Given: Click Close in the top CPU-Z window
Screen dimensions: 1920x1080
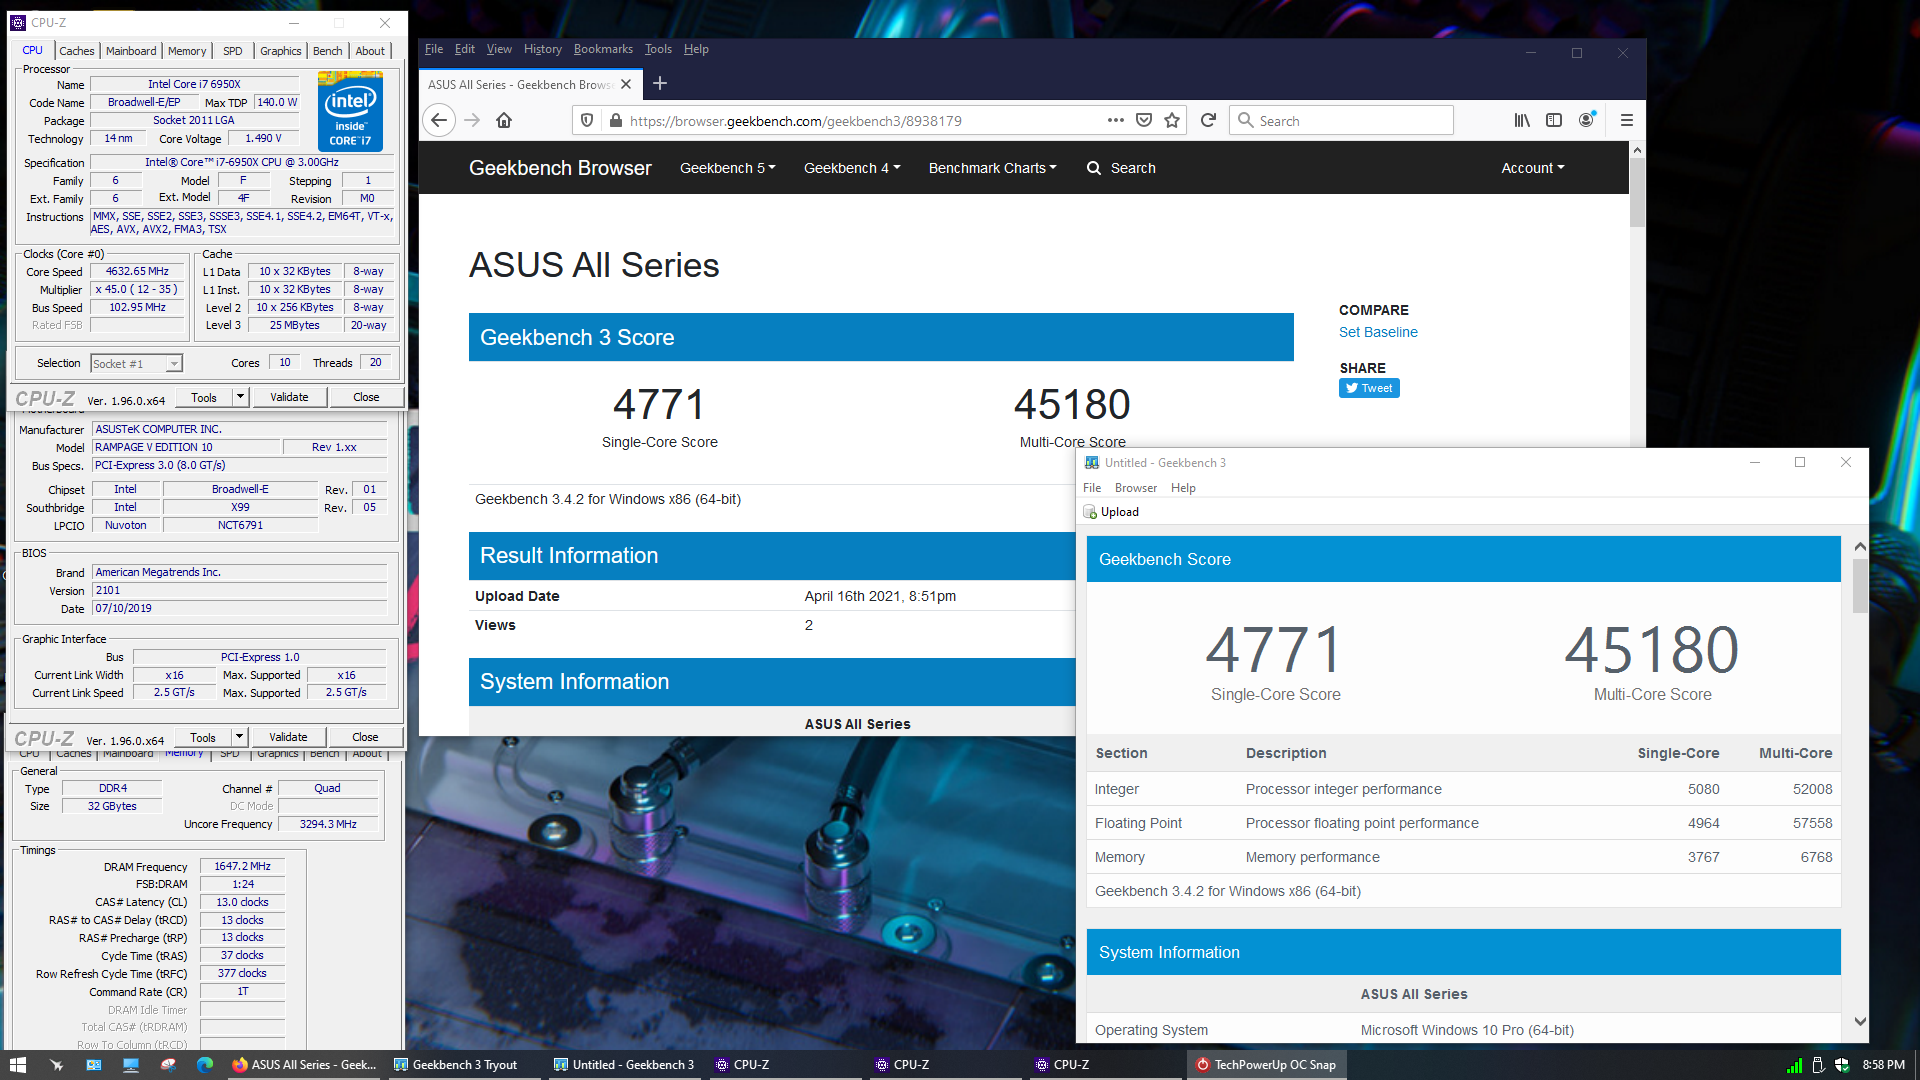Looking at the screenshot, I should pos(366,397).
